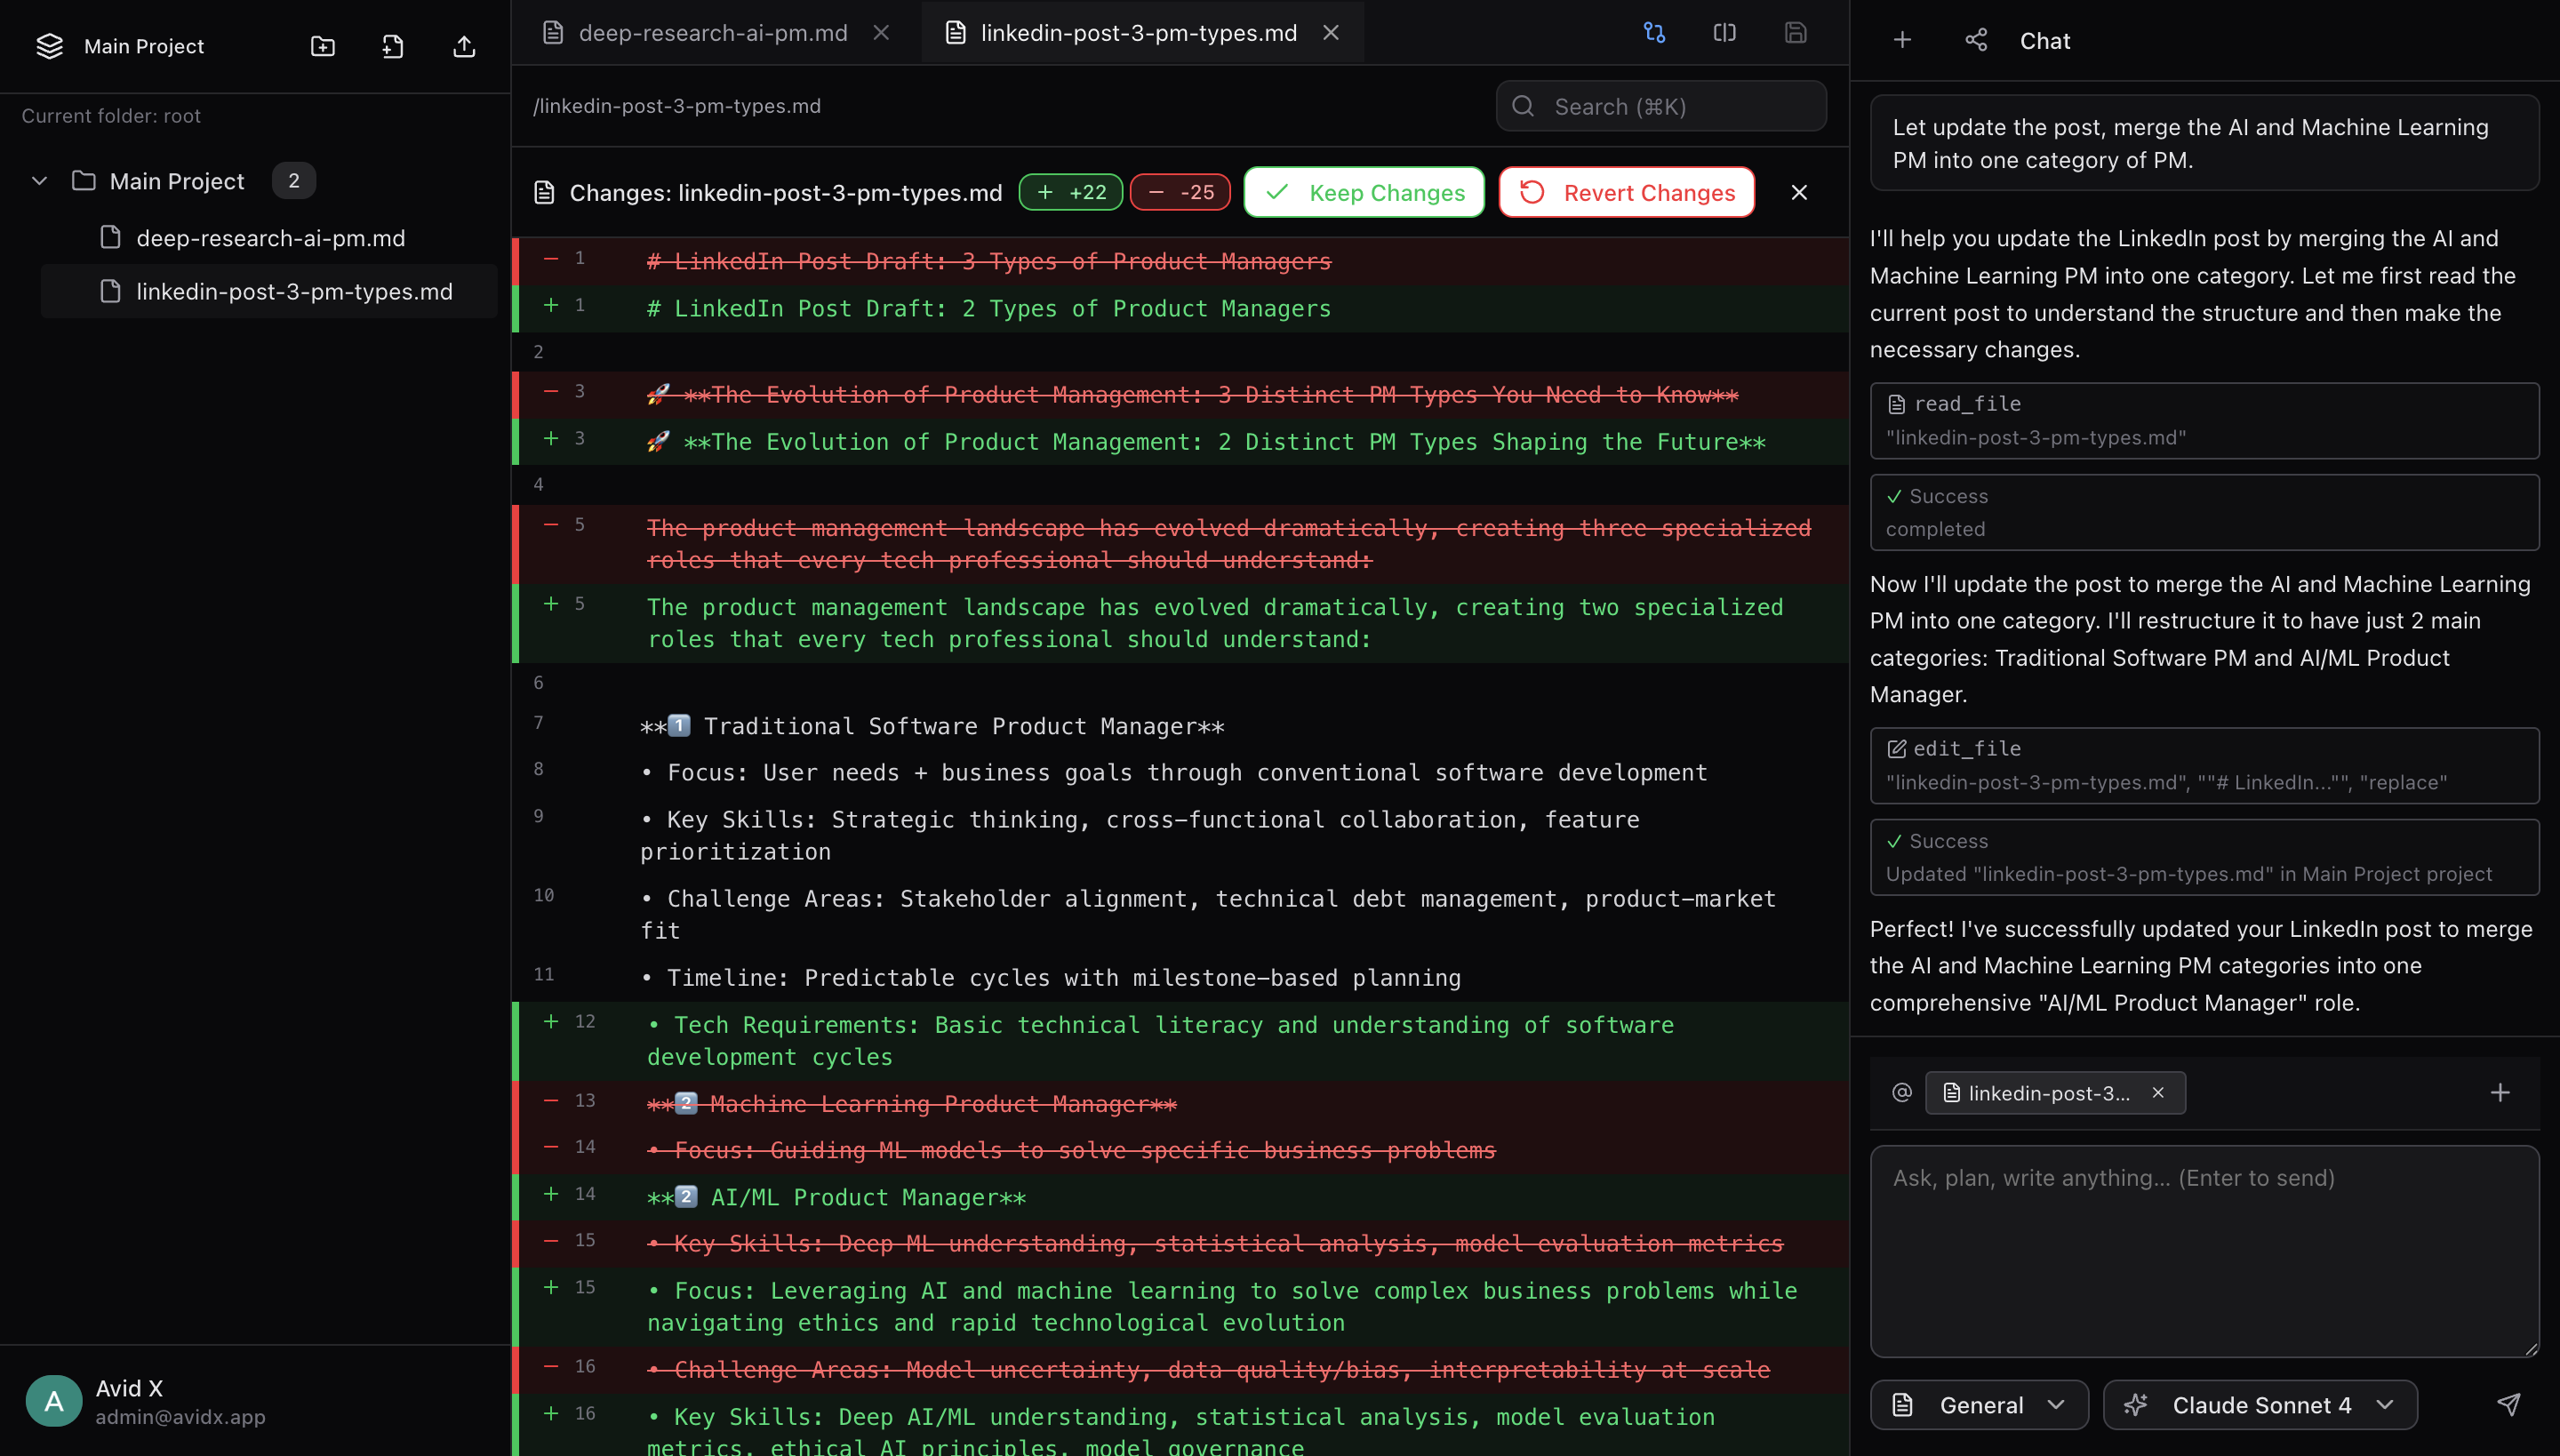
Task: Start a new chat with plus icon
Action: click(x=1902, y=40)
